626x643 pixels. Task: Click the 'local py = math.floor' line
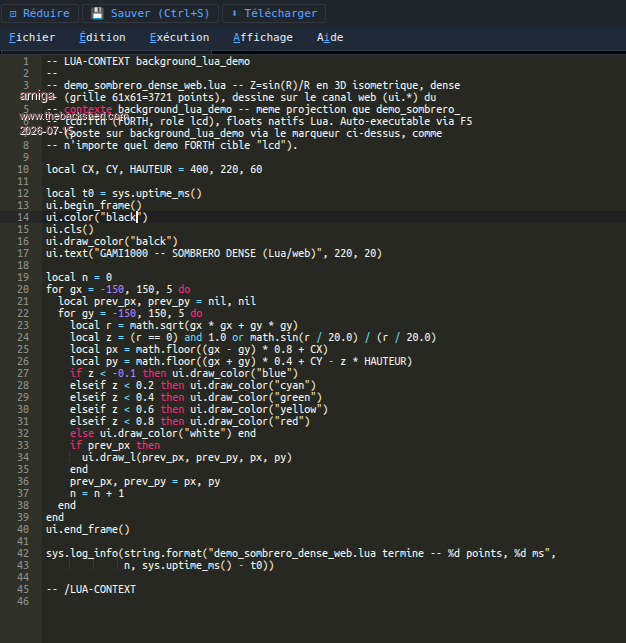pos(241,362)
